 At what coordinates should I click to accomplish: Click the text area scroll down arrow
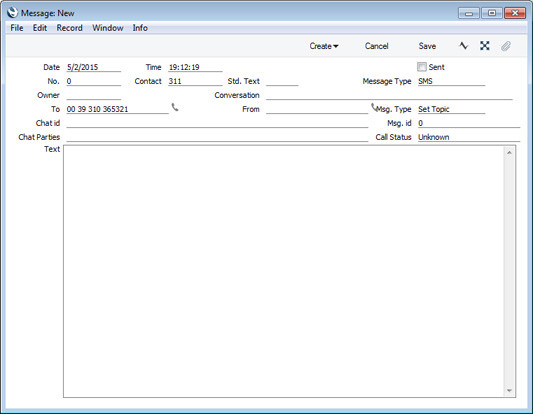[x=509, y=391]
